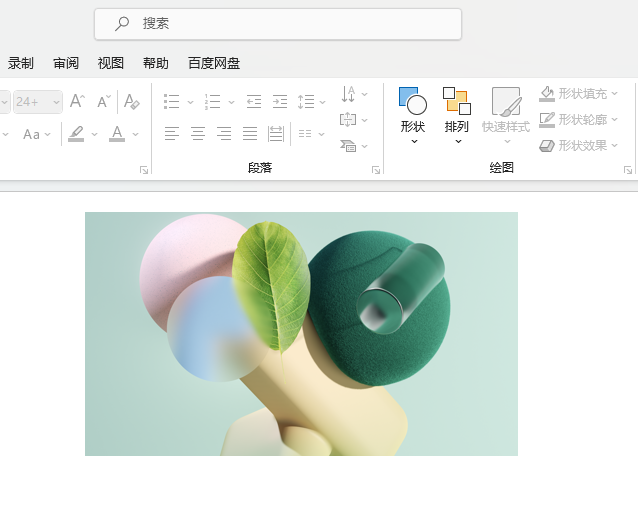Expand 形状轮廓 dropdown arrow
The width and height of the screenshot is (638, 511).
(614, 120)
